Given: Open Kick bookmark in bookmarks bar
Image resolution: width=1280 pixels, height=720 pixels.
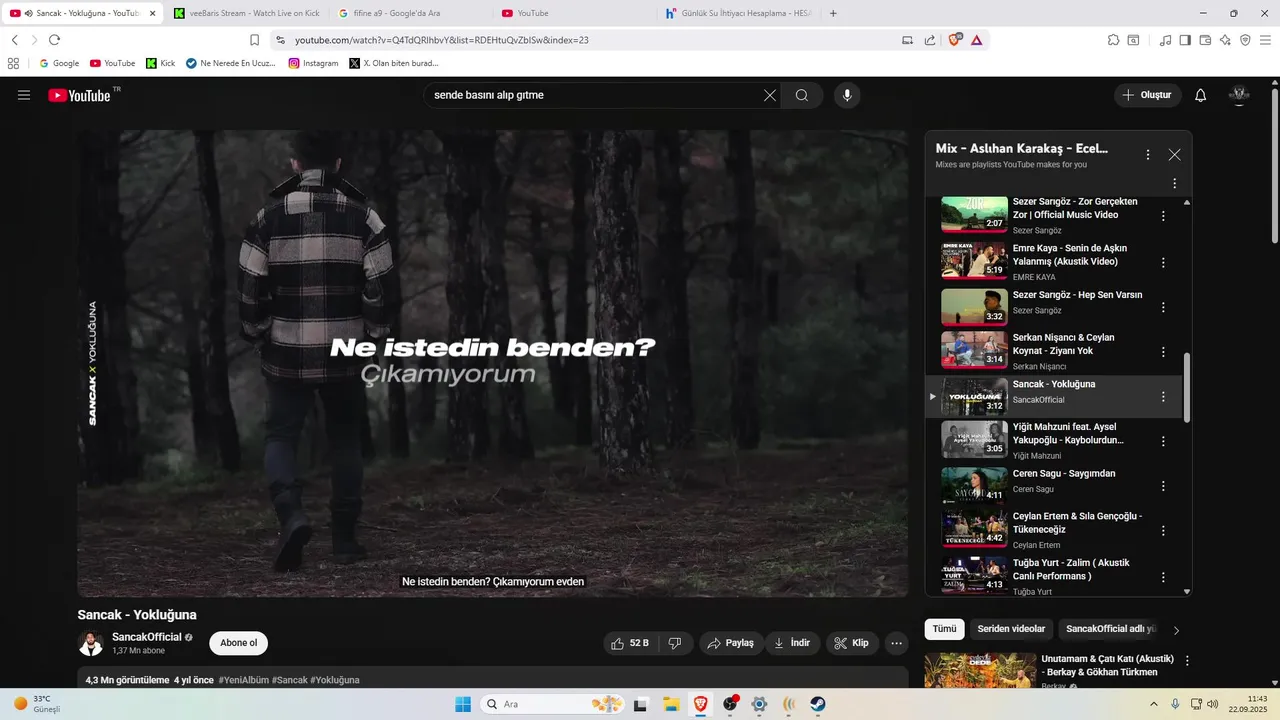Looking at the screenshot, I should (160, 63).
